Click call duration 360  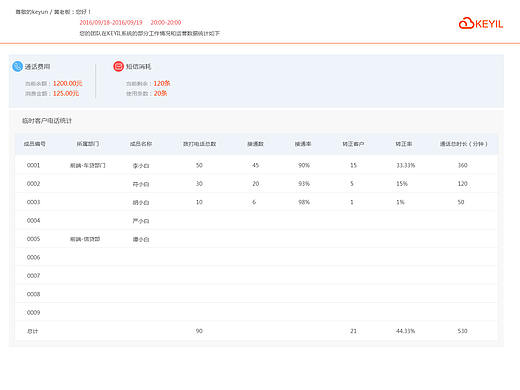463,165
